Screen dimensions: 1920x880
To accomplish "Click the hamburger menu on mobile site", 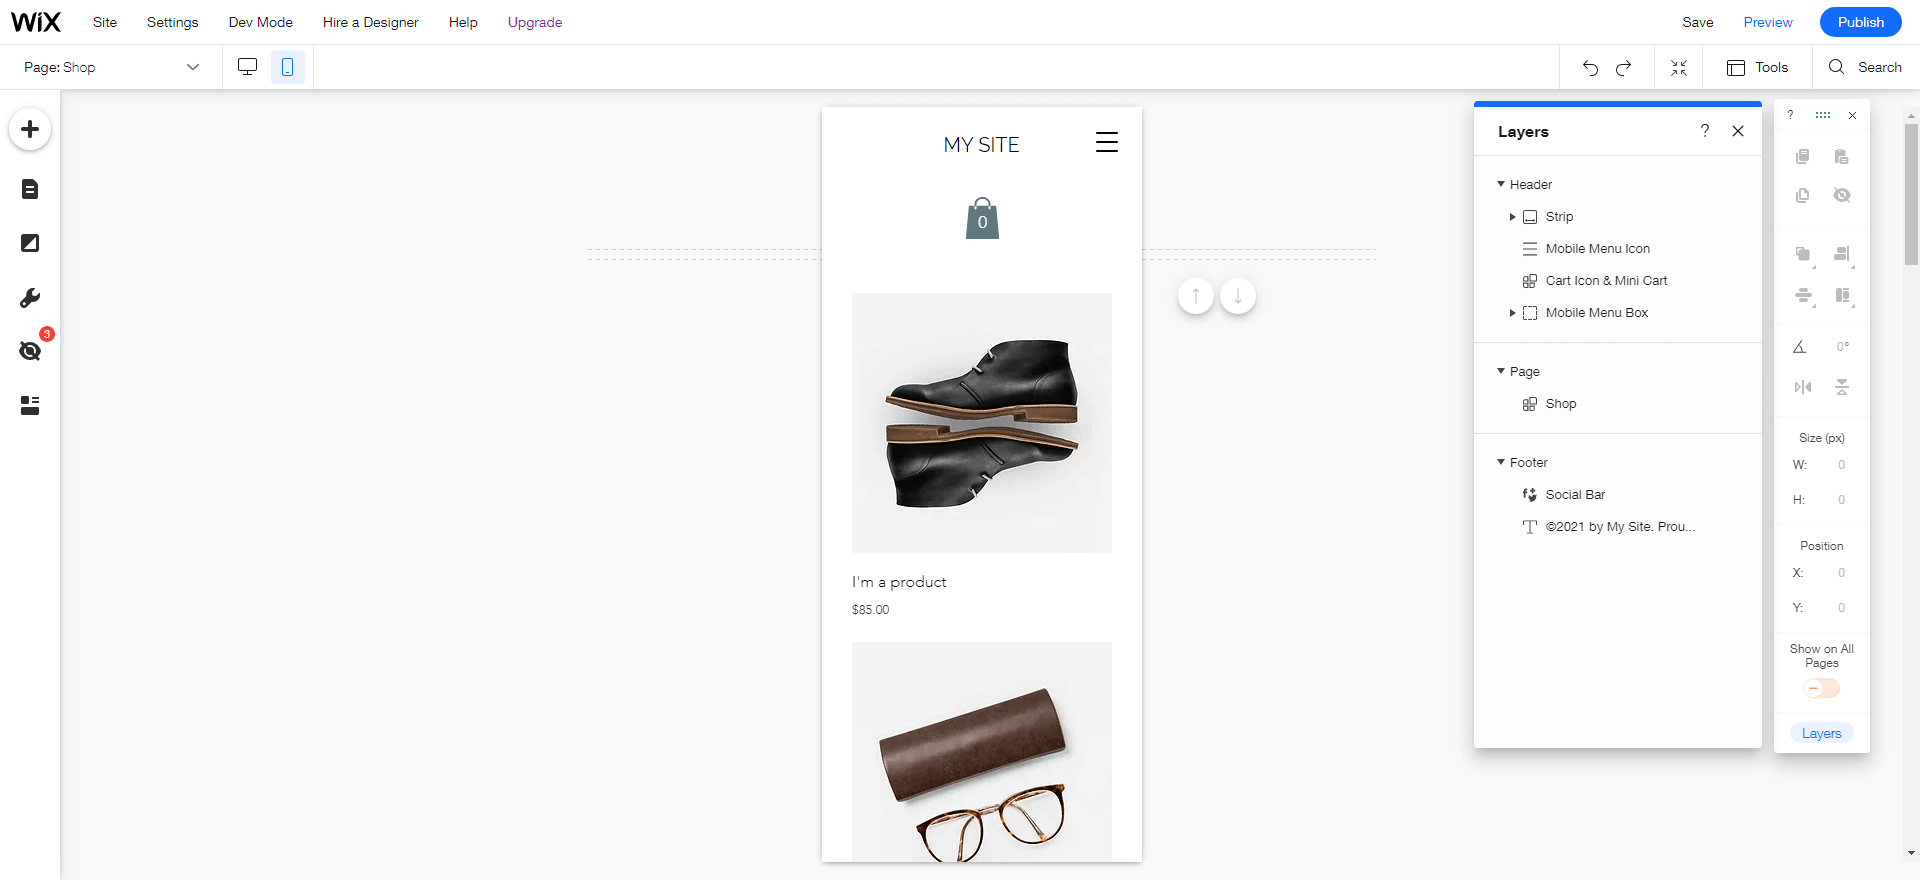I will (x=1106, y=142).
